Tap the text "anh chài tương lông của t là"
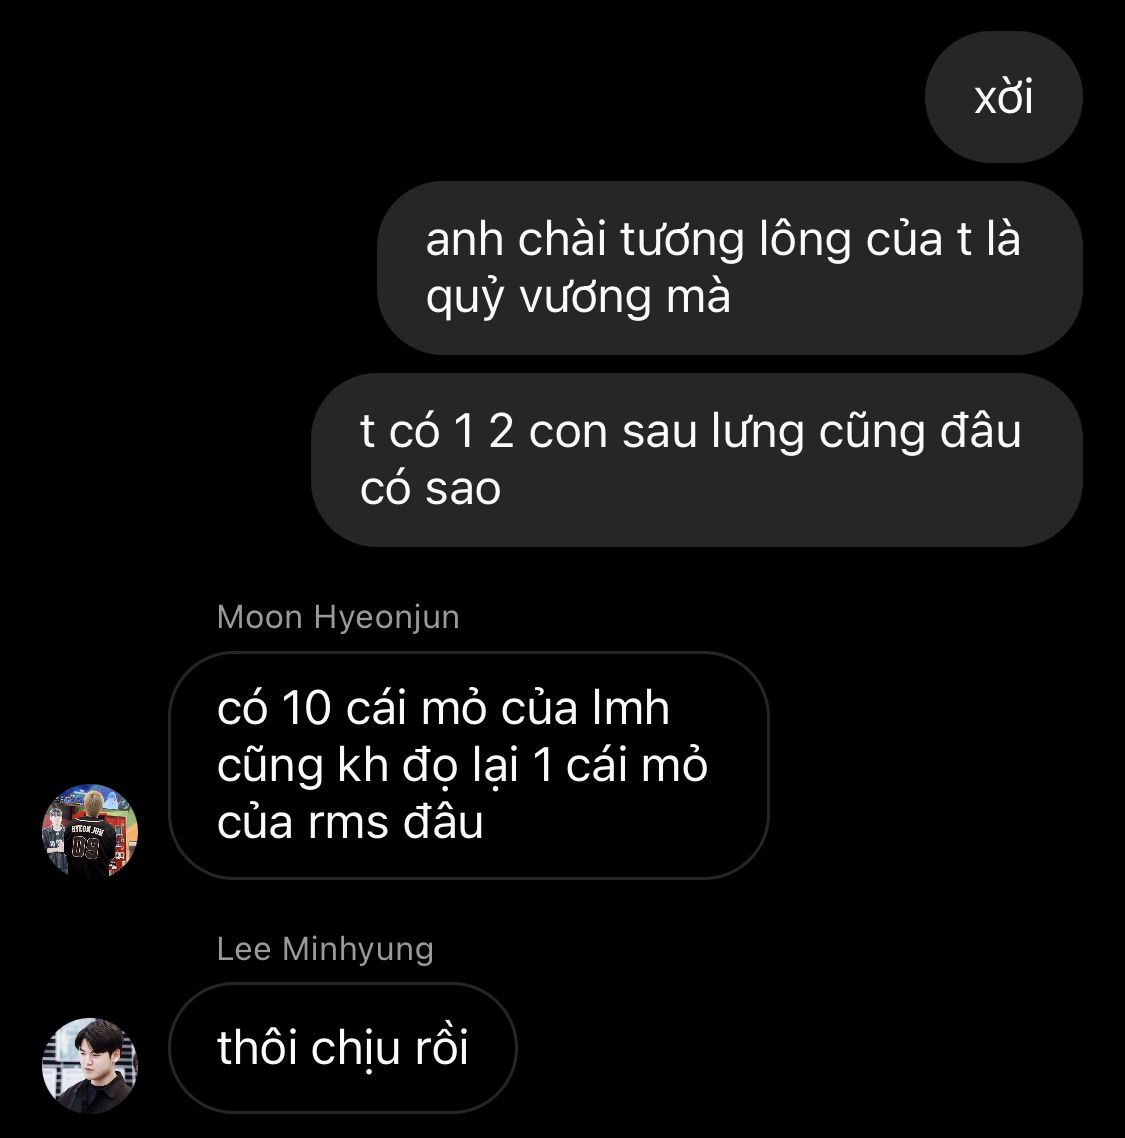The height and width of the screenshot is (1138, 1125). tap(723, 239)
